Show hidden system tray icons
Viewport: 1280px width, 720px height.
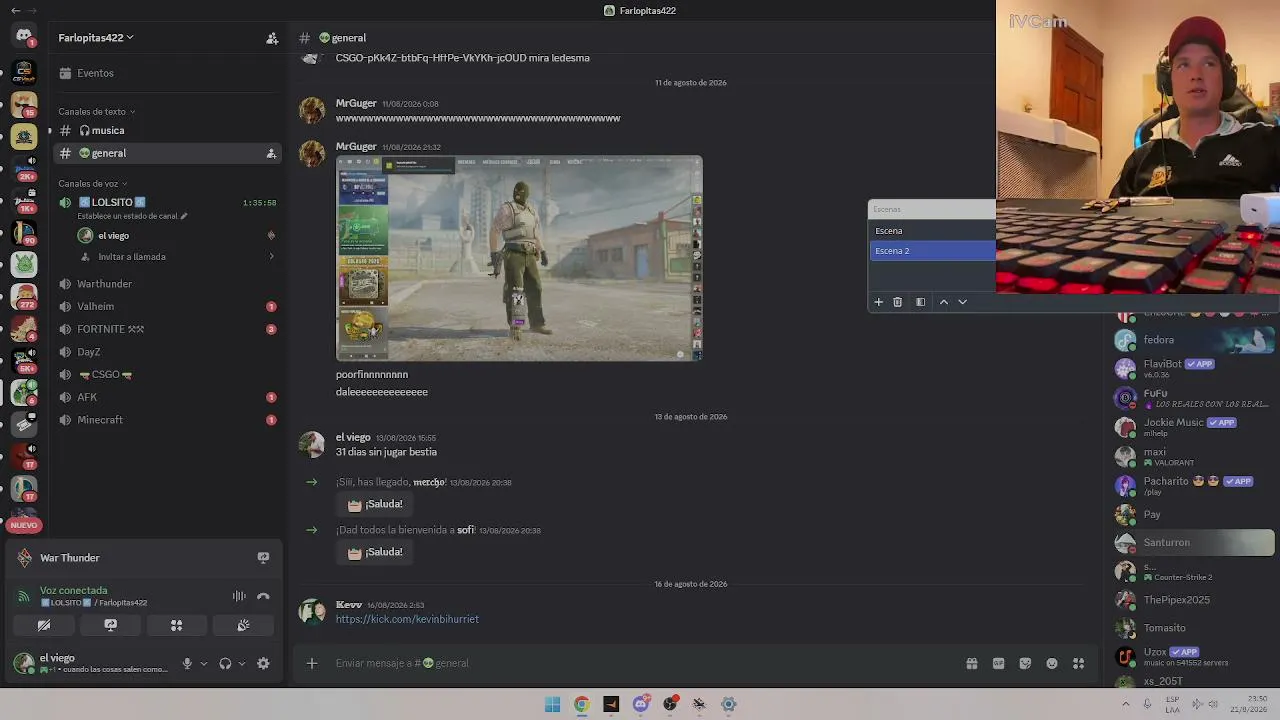(1126, 704)
